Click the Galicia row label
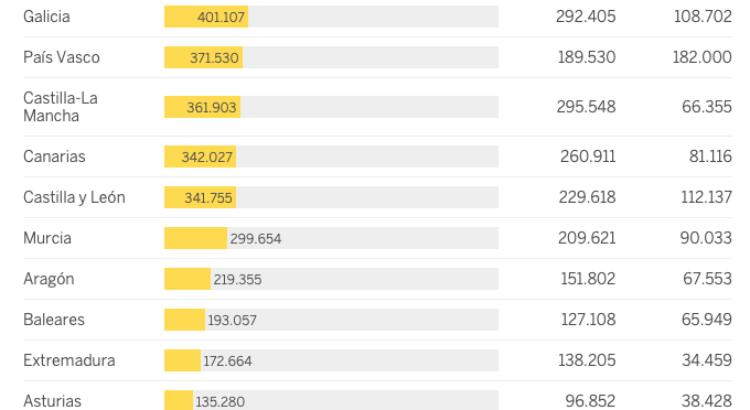This screenshot has height=410, width=750. click(47, 17)
